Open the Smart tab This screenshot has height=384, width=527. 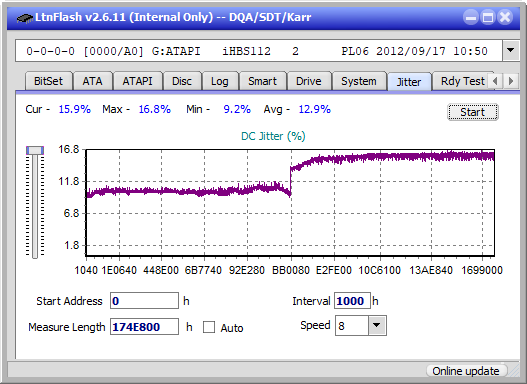tap(262, 81)
